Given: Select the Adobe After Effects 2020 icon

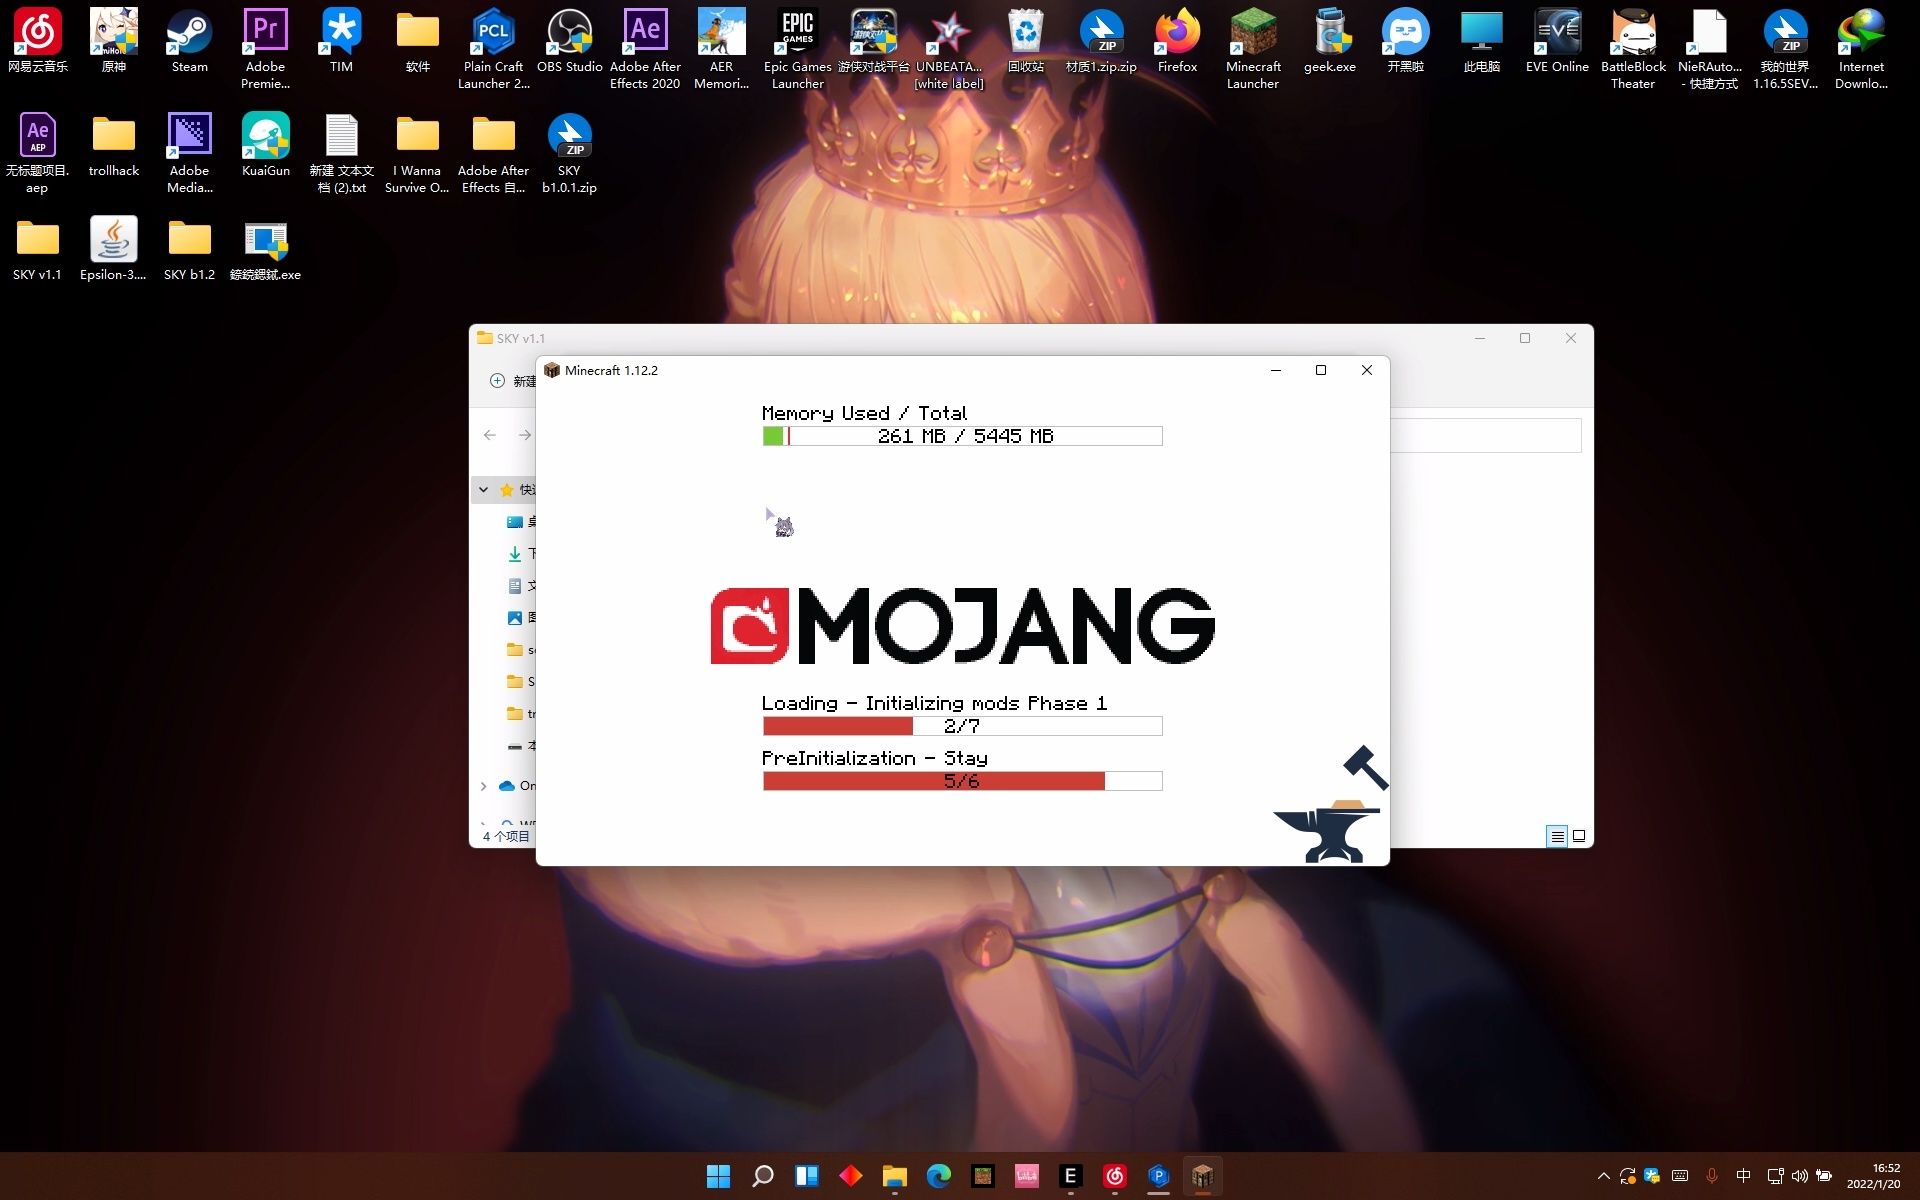Looking at the screenshot, I should 645,48.
